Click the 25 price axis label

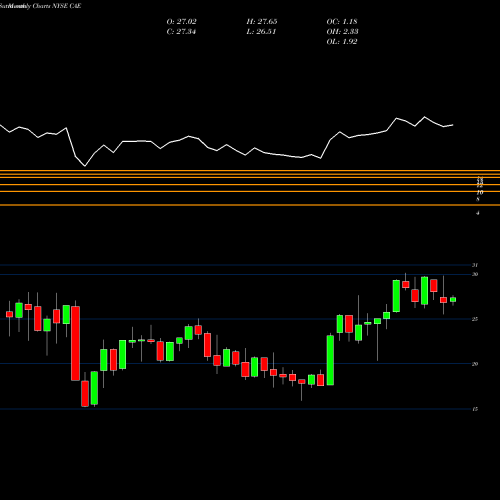[475, 319]
